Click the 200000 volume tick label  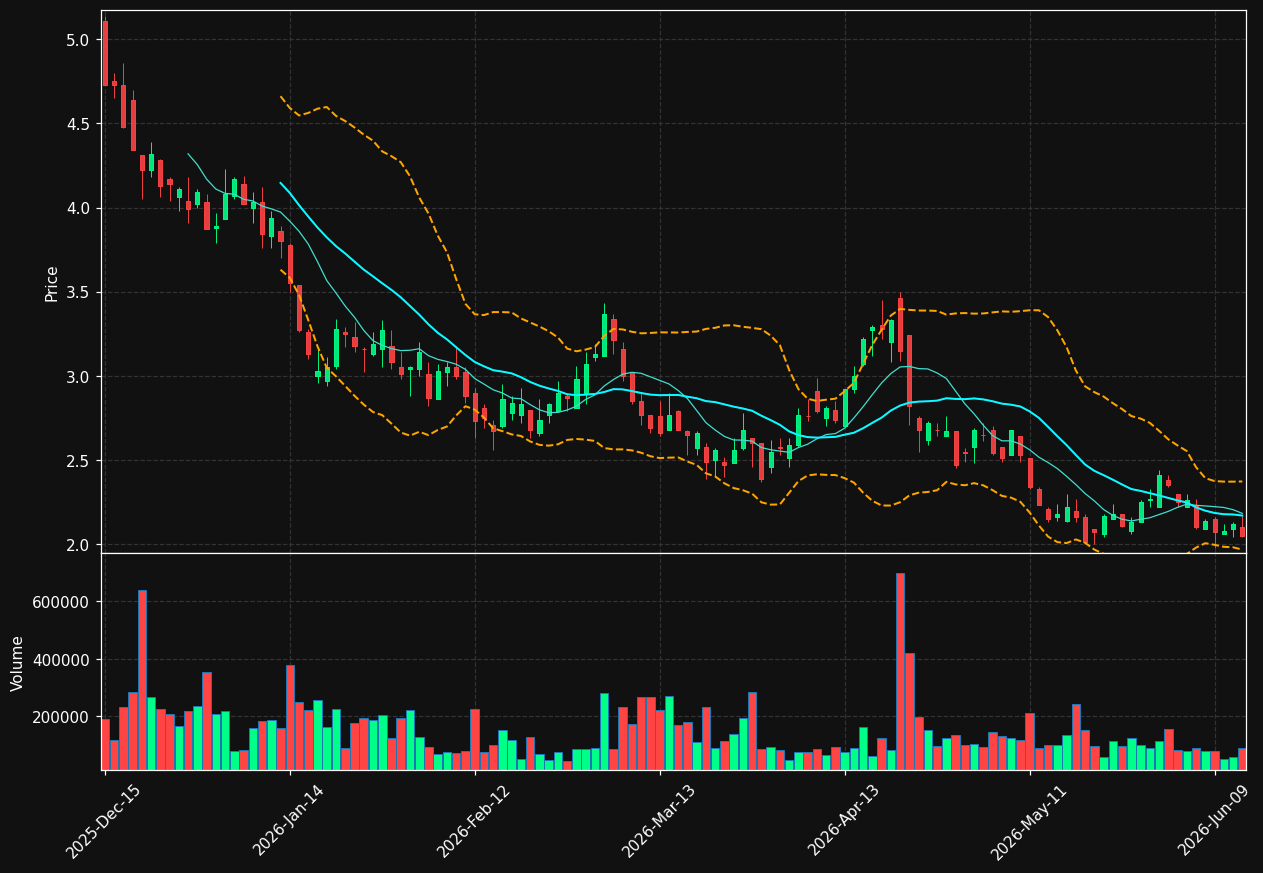62,717
